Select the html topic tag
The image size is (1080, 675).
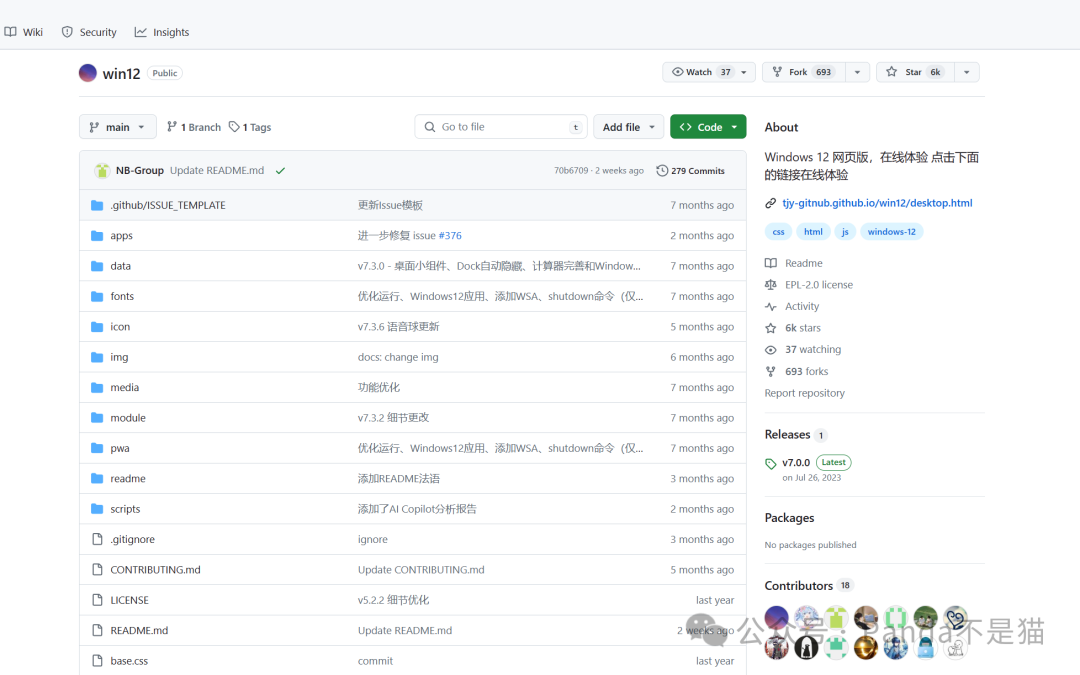coord(813,231)
